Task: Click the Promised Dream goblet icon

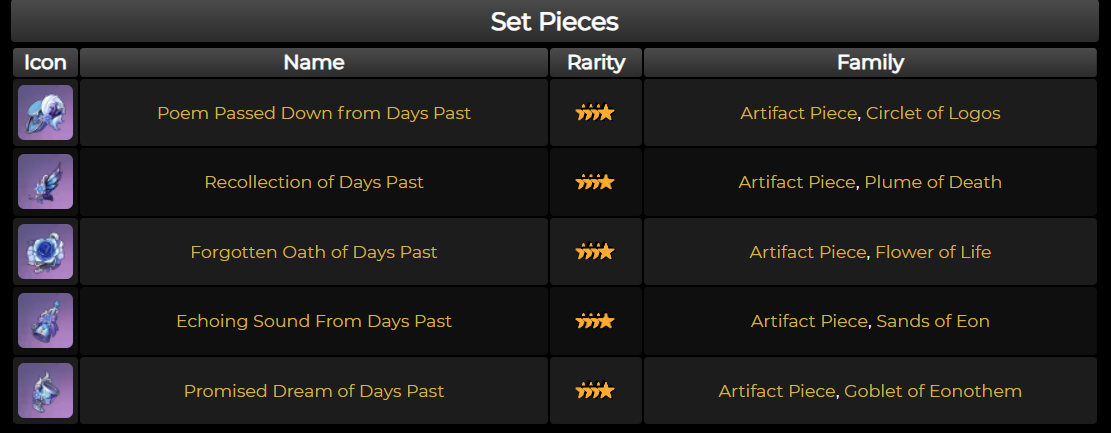Action: point(45,390)
